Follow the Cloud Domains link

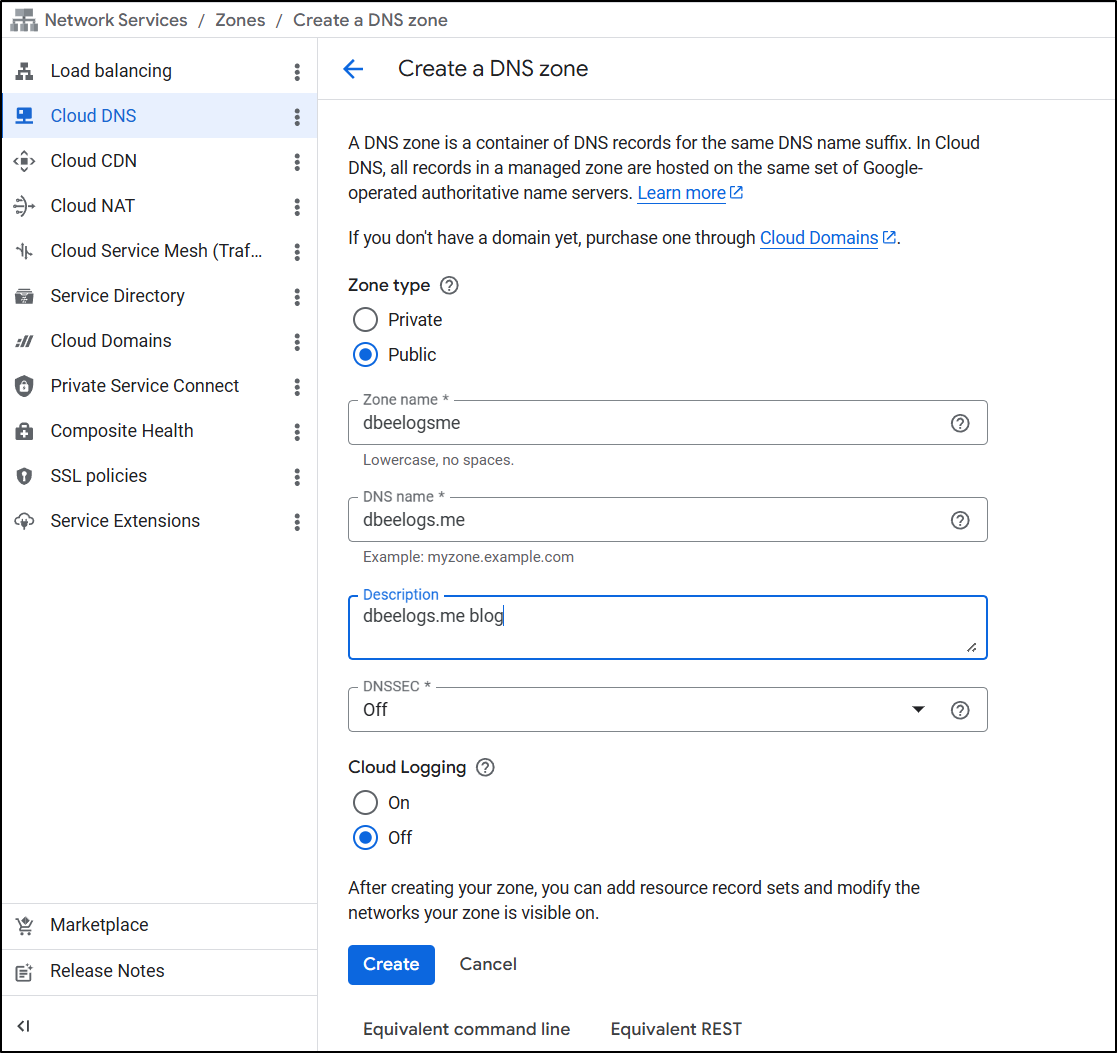(818, 238)
